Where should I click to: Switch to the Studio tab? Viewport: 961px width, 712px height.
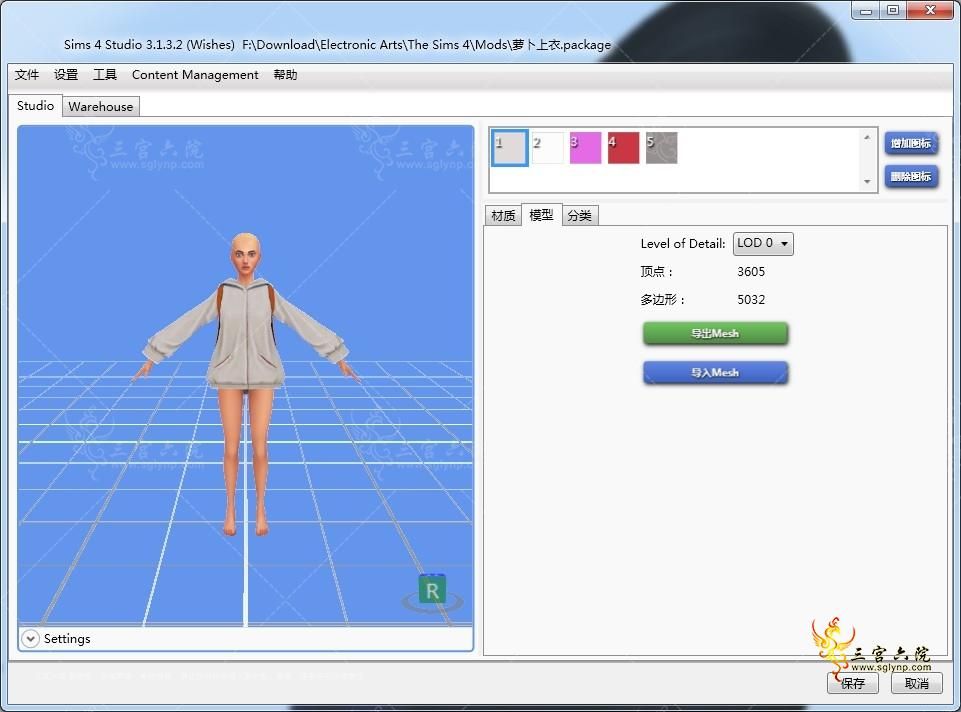click(x=36, y=105)
